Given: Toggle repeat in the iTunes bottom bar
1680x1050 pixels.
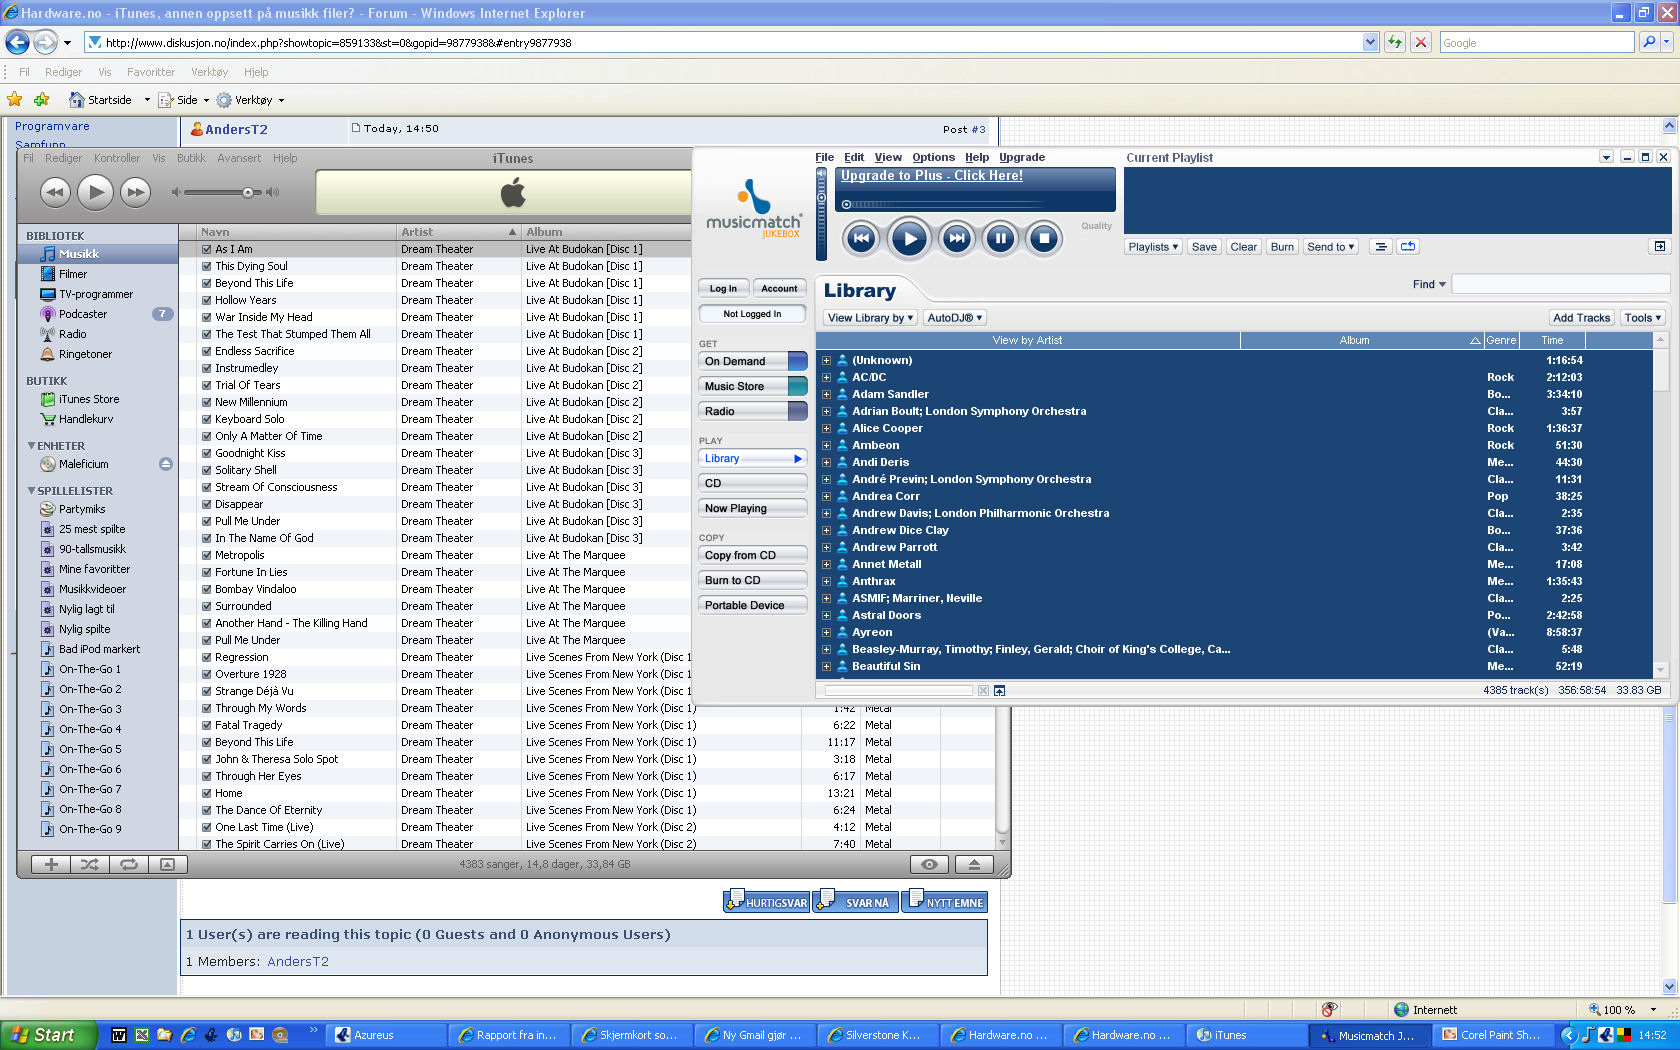Looking at the screenshot, I should coord(128,864).
